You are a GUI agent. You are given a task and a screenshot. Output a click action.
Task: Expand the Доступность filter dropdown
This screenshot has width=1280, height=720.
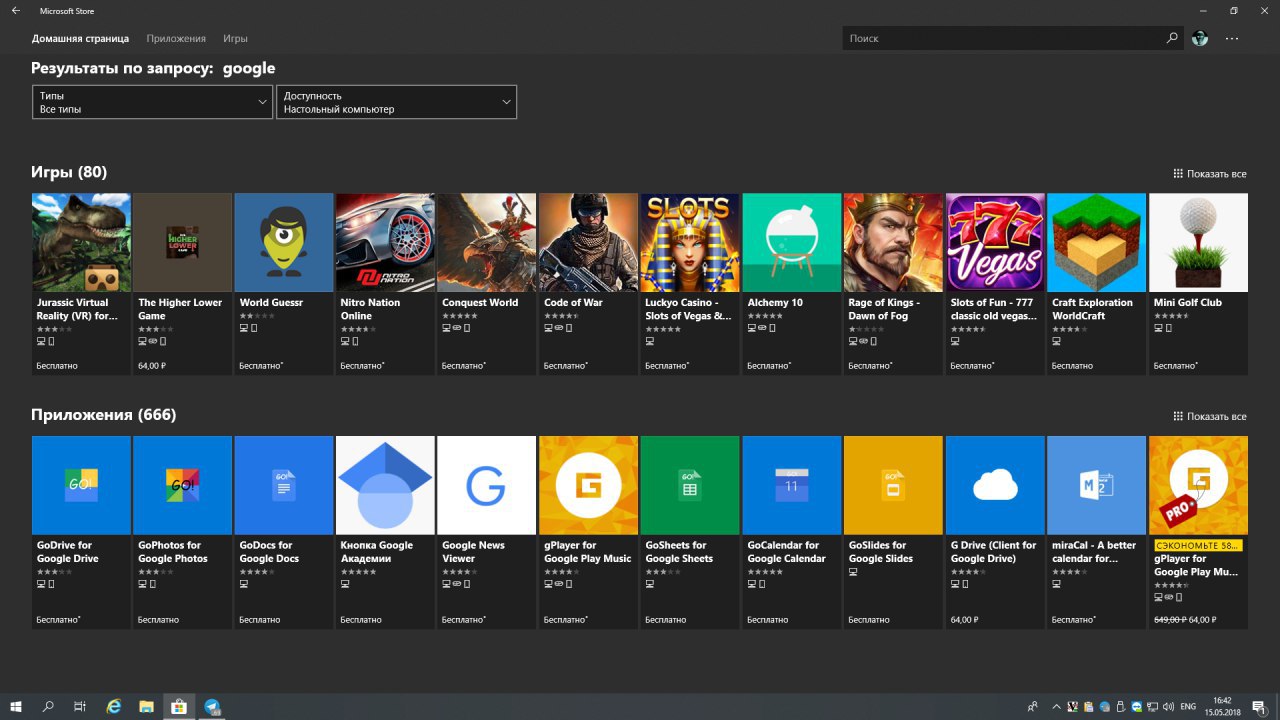point(396,102)
